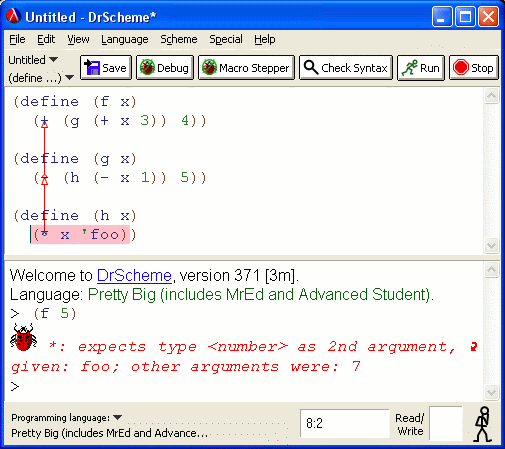Expand the Untitled file name dropdown

[x=33, y=60]
